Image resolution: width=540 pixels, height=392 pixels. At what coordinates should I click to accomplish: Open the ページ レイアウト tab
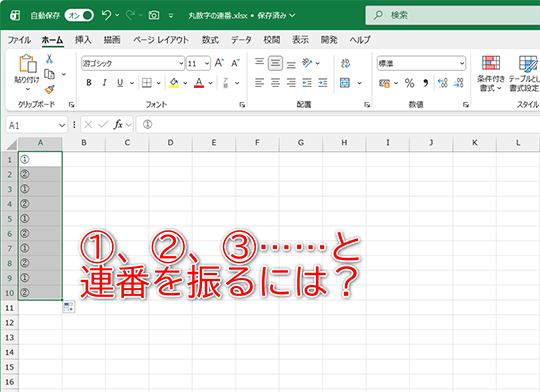click(x=161, y=40)
